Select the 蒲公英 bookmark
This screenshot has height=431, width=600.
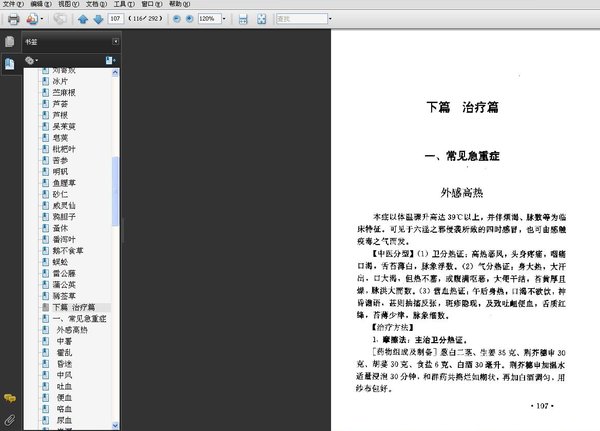point(64,284)
